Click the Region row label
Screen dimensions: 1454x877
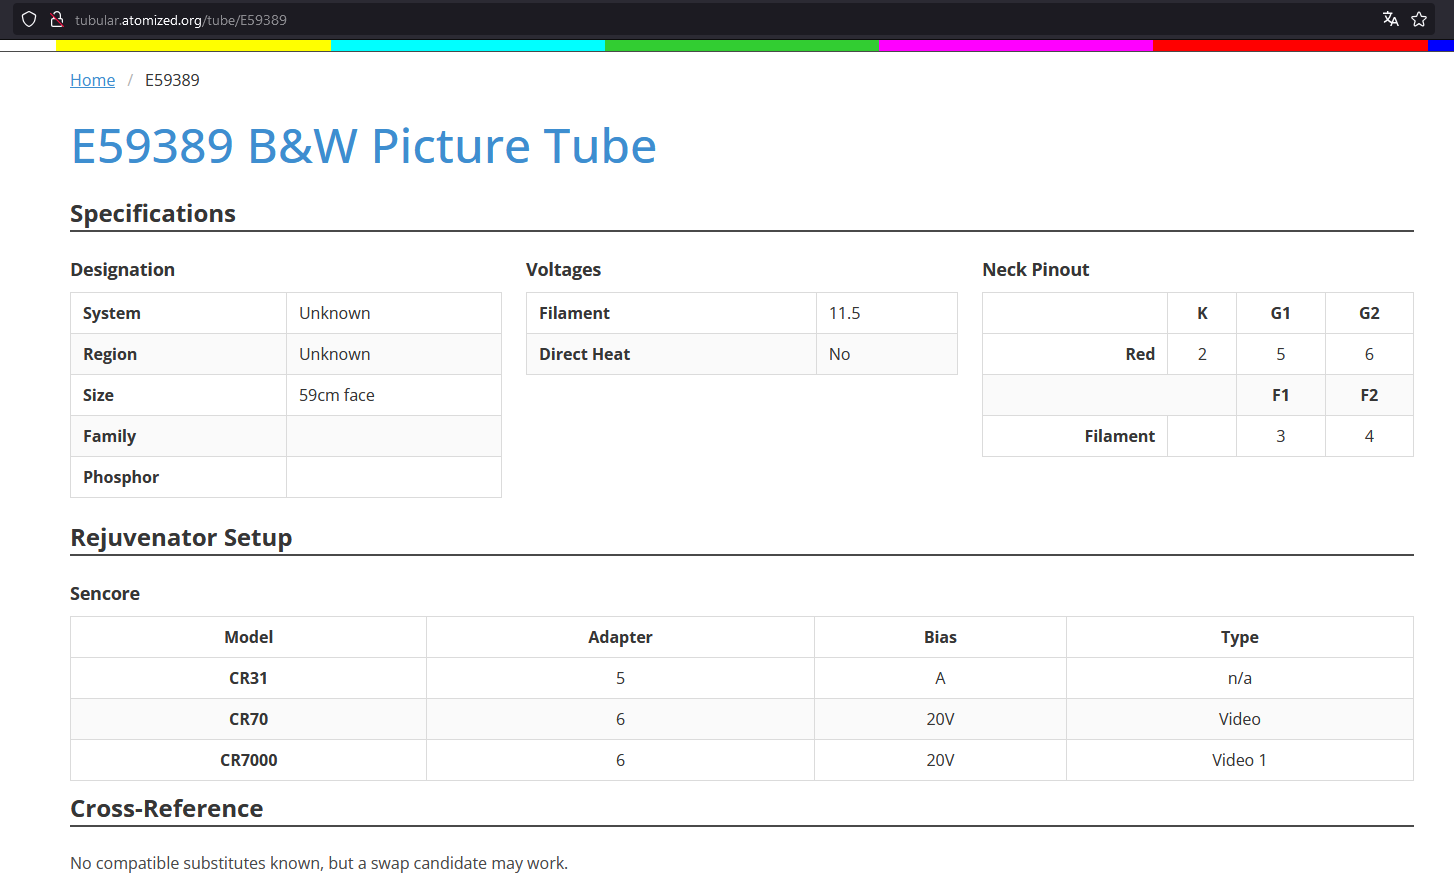click(x=110, y=354)
